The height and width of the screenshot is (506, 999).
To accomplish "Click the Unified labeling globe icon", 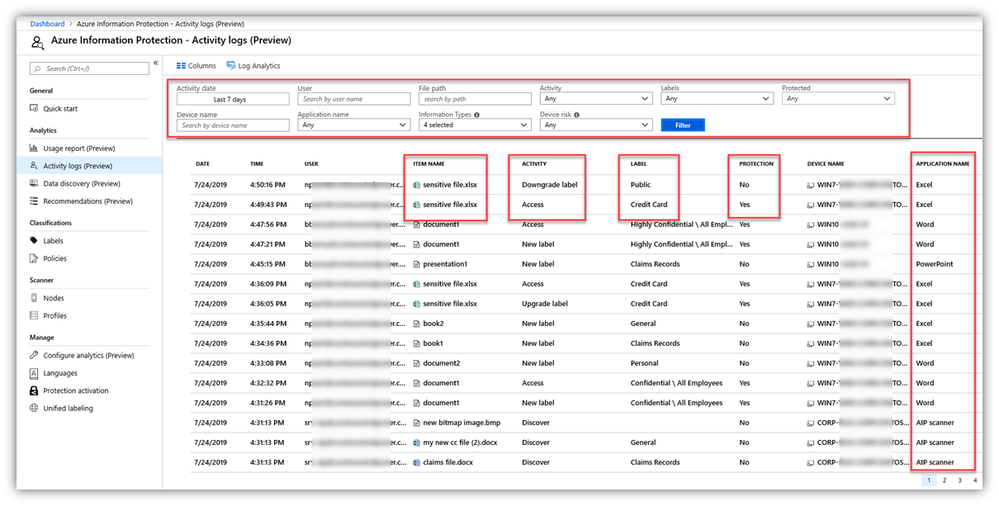I will [x=34, y=408].
